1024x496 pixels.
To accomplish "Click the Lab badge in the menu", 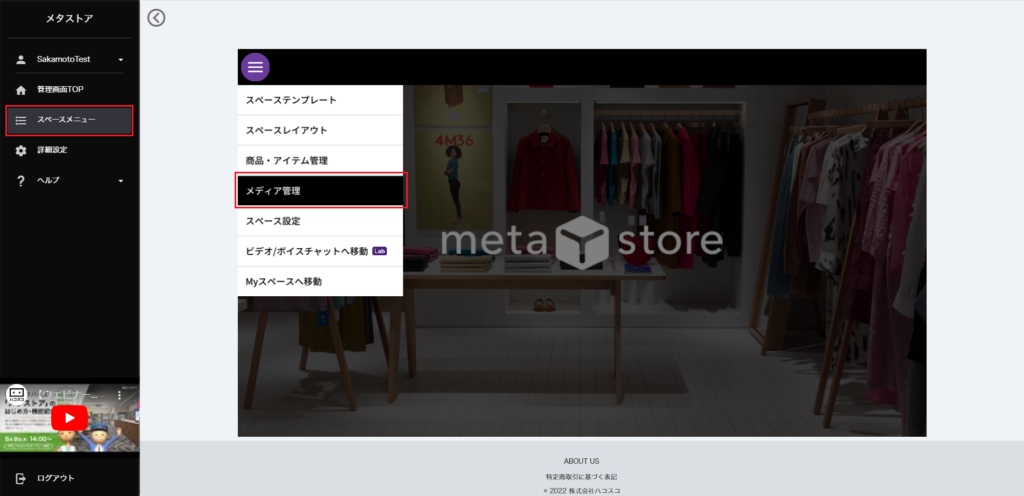I will point(379,251).
